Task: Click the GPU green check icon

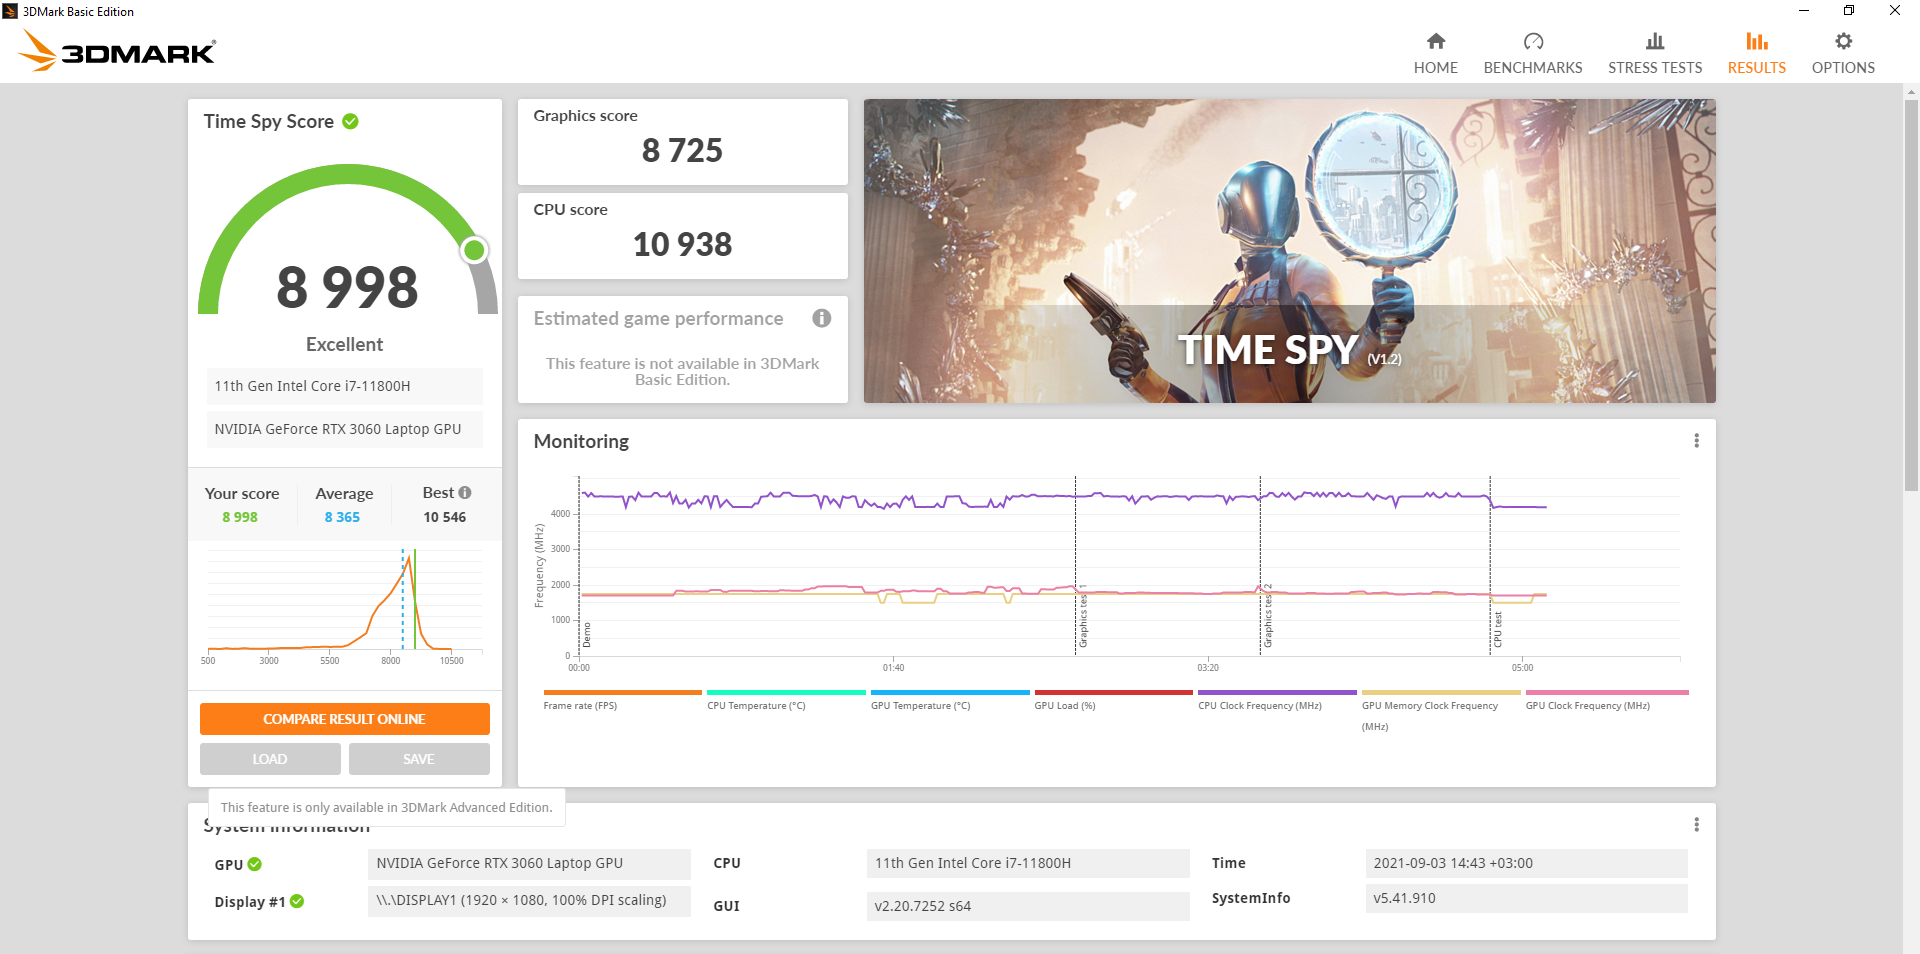Action: click(x=255, y=864)
